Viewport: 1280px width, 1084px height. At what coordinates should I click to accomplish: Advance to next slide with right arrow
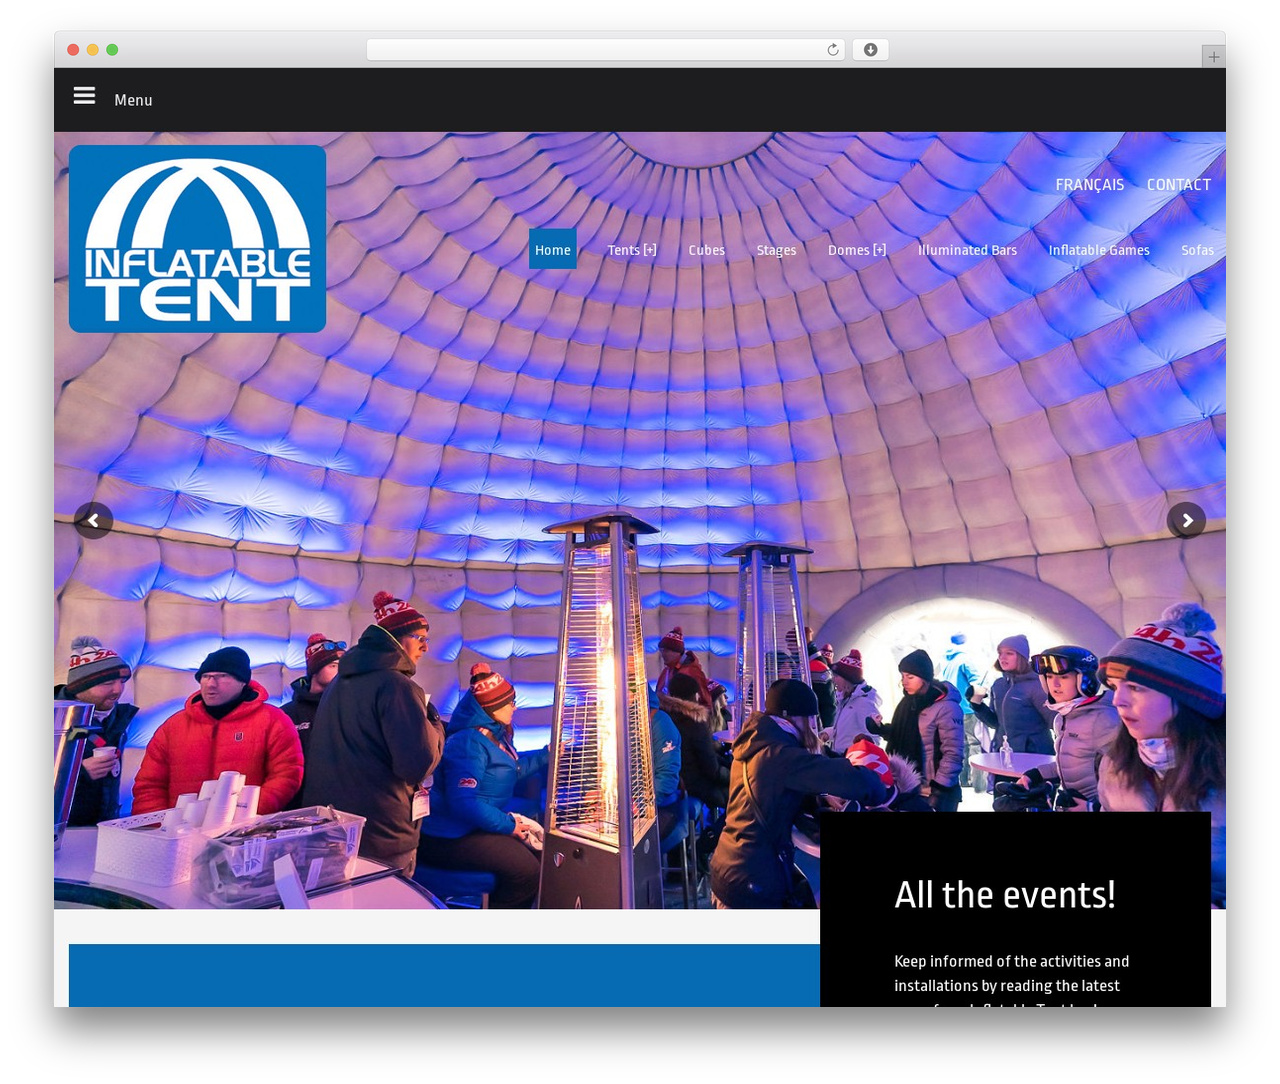(x=1186, y=520)
